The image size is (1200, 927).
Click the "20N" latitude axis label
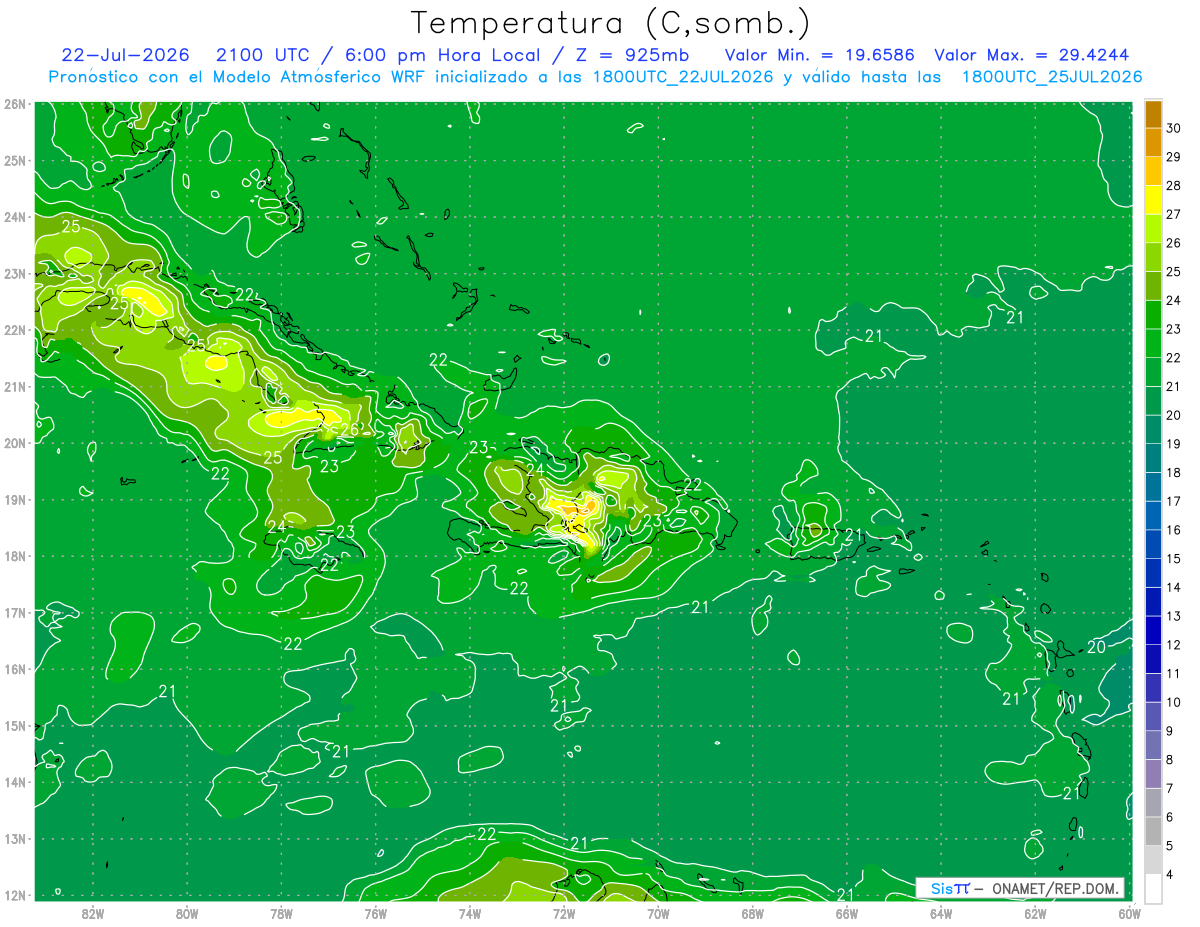point(14,443)
